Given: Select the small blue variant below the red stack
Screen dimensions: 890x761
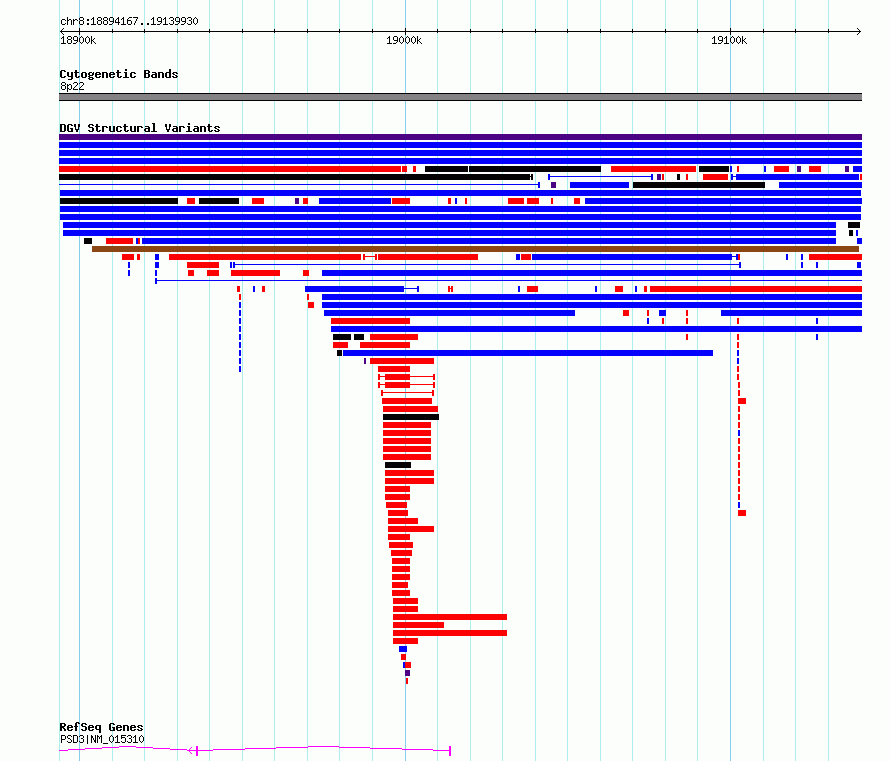Looking at the screenshot, I should tap(403, 649).
